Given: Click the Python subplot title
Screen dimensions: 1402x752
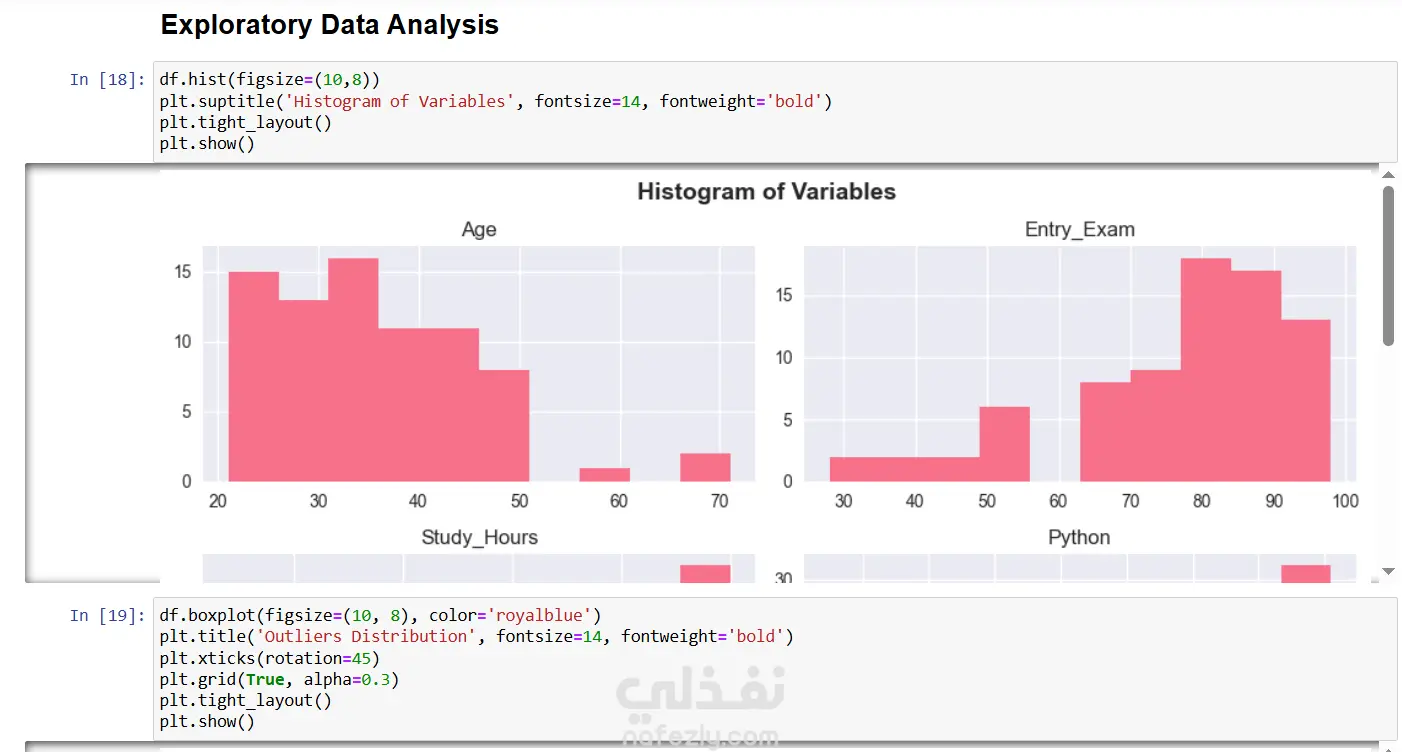Looking at the screenshot, I should tap(1079, 538).
